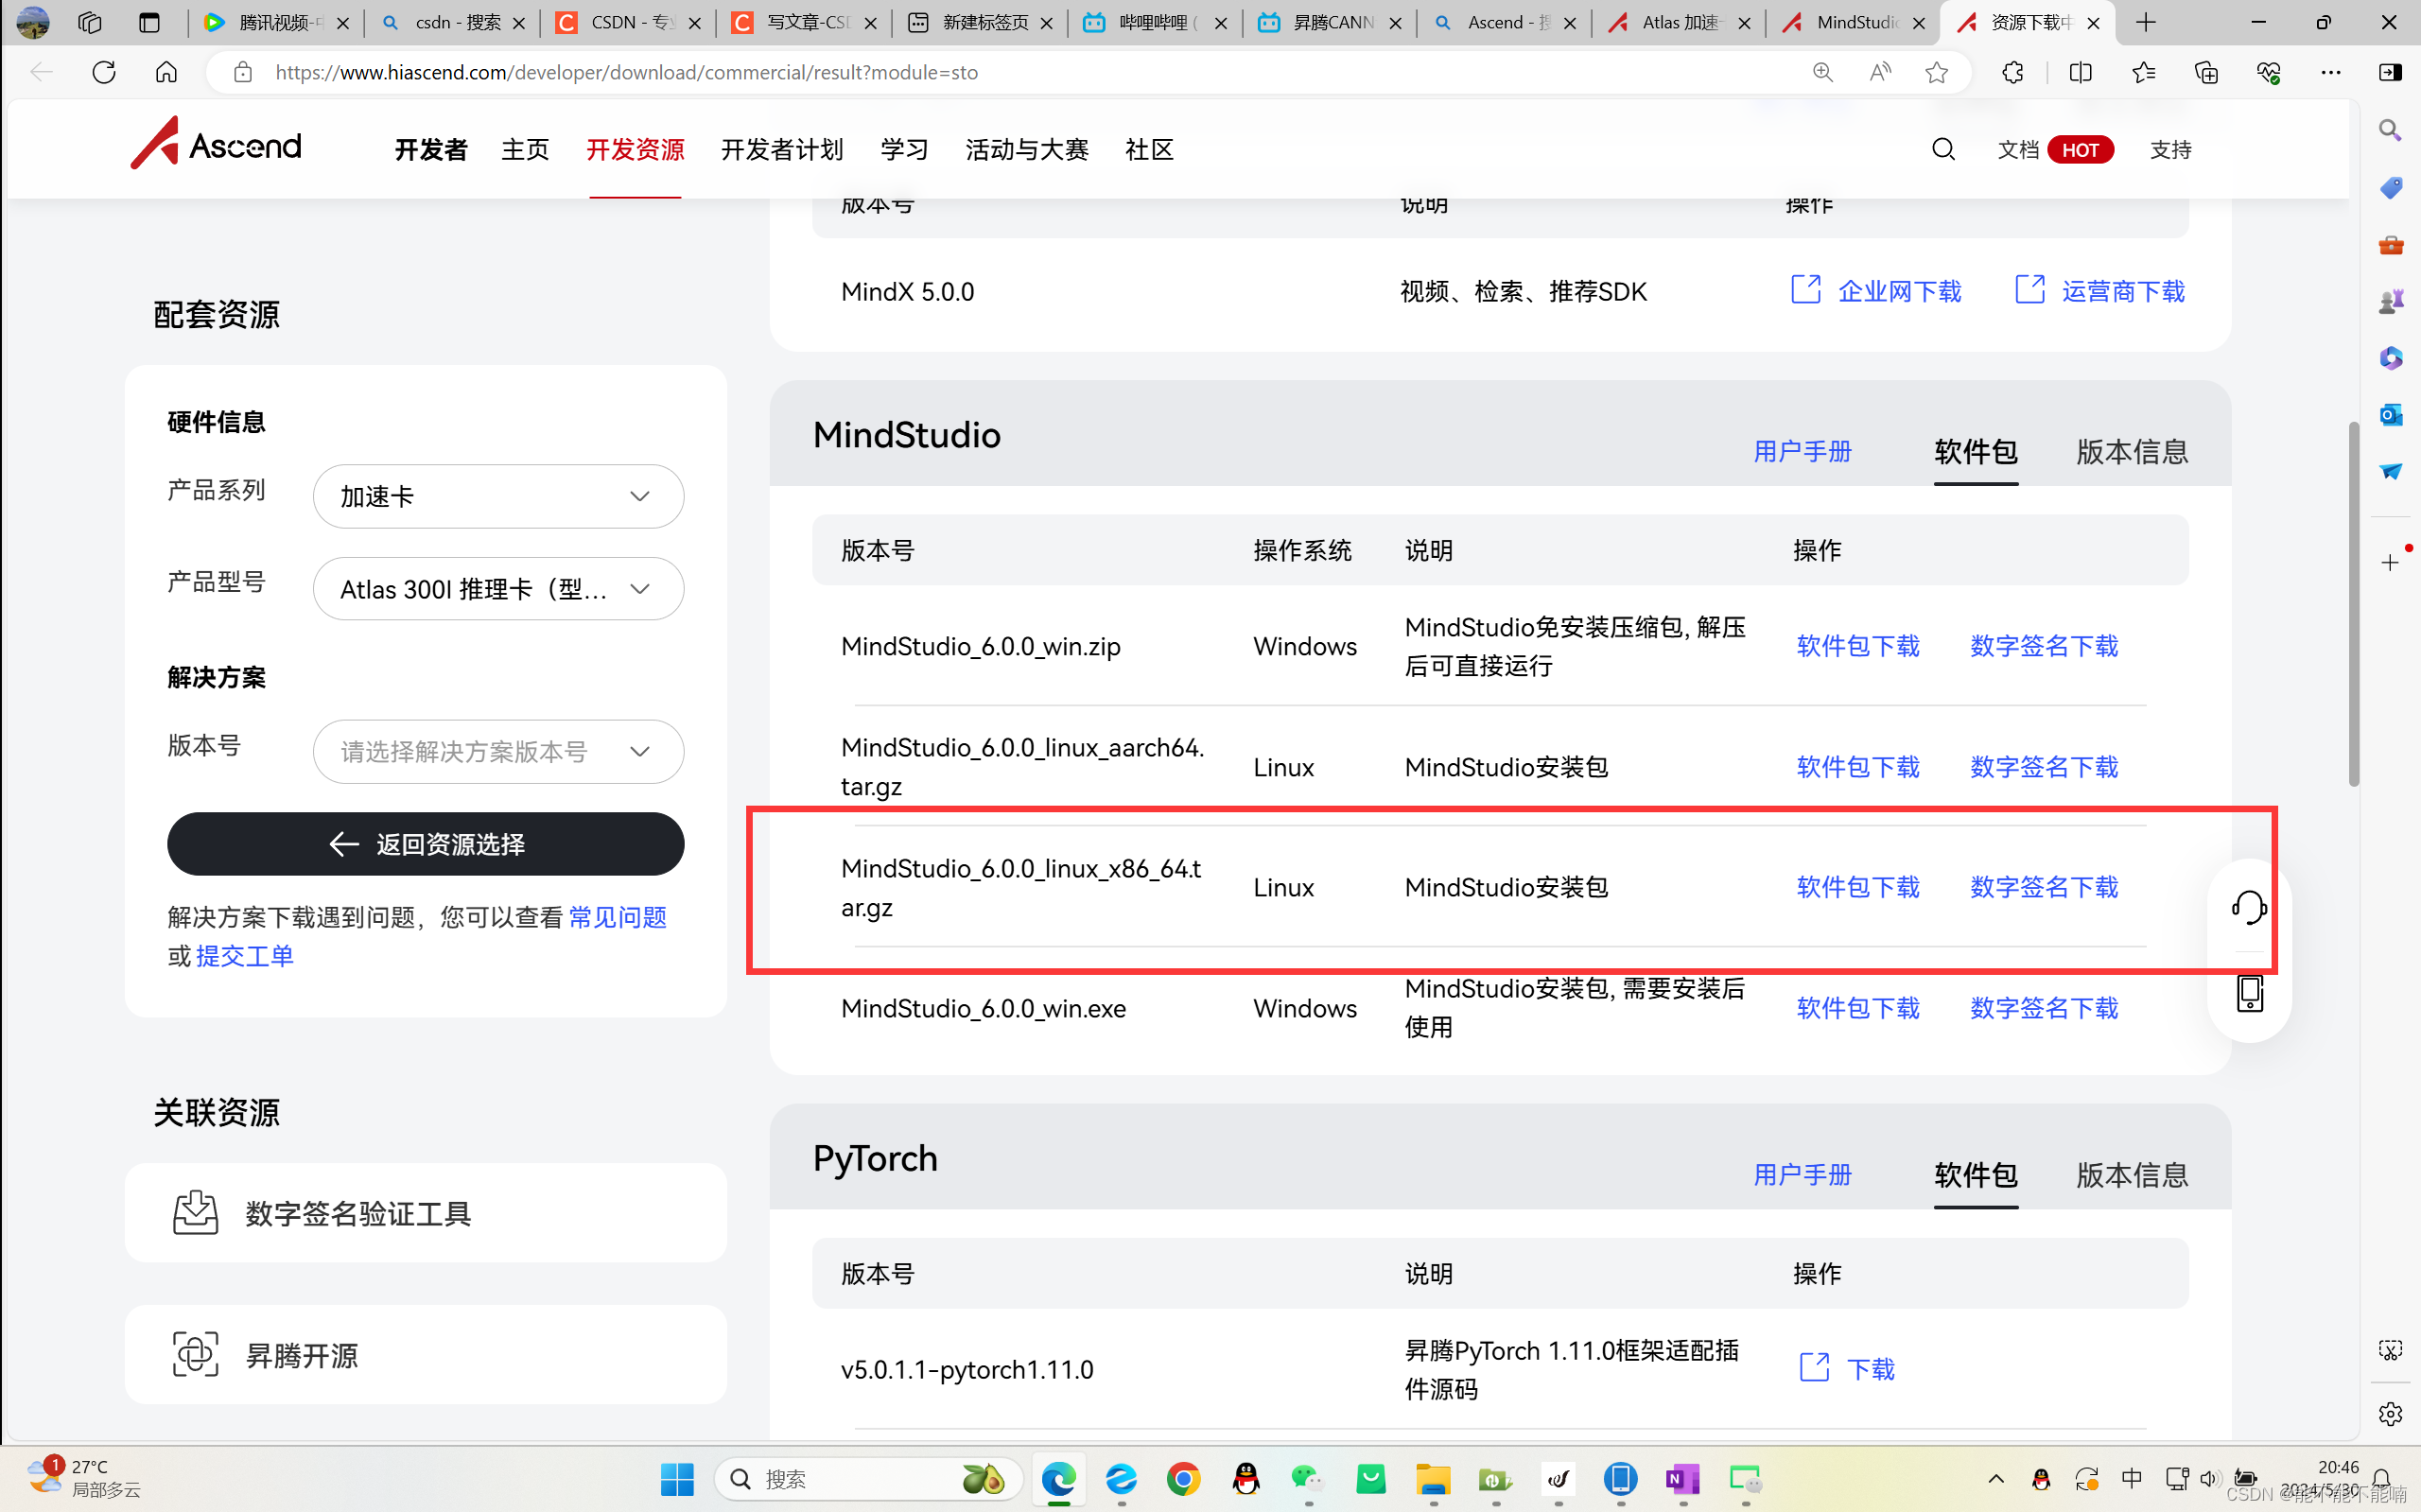Switch to MindStudio 版本信息 tab
2421x1512 pixels.
(2131, 452)
